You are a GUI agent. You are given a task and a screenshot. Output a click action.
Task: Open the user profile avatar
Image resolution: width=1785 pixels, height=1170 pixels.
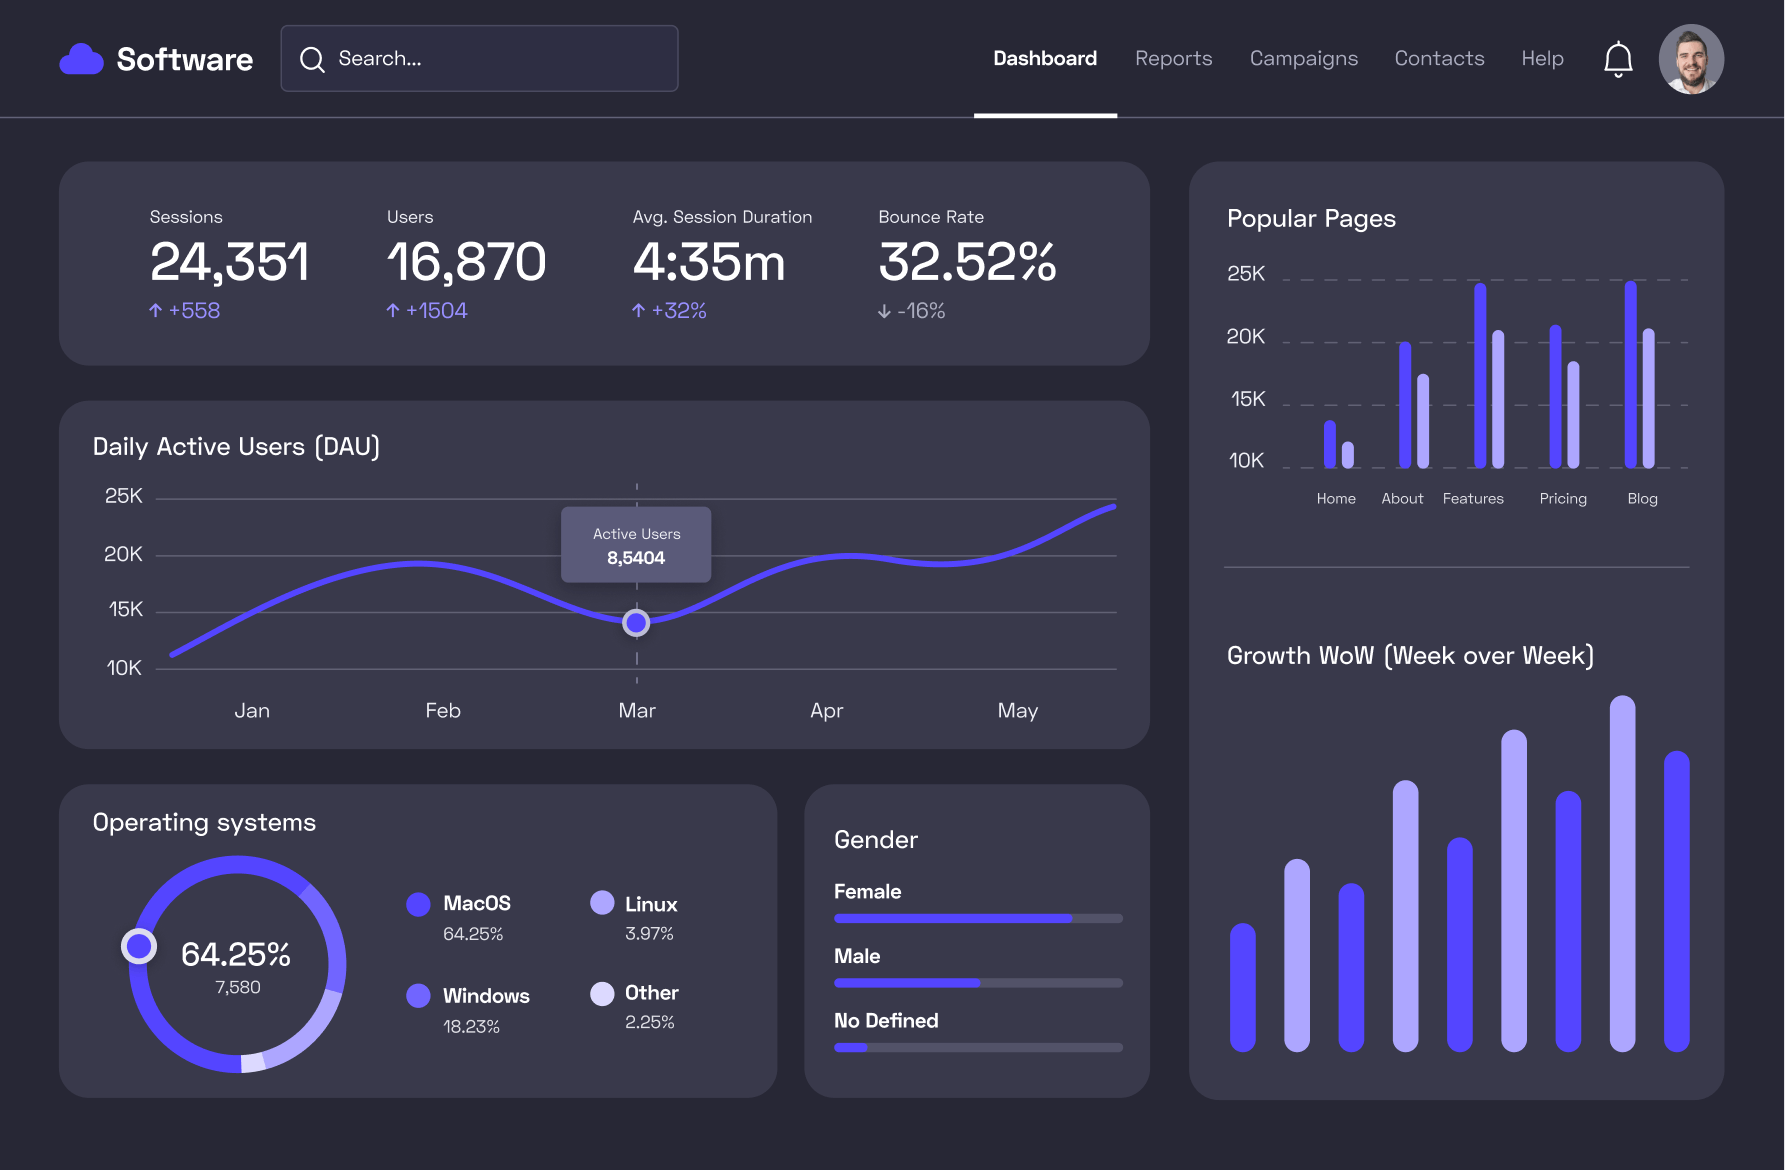point(1690,59)
